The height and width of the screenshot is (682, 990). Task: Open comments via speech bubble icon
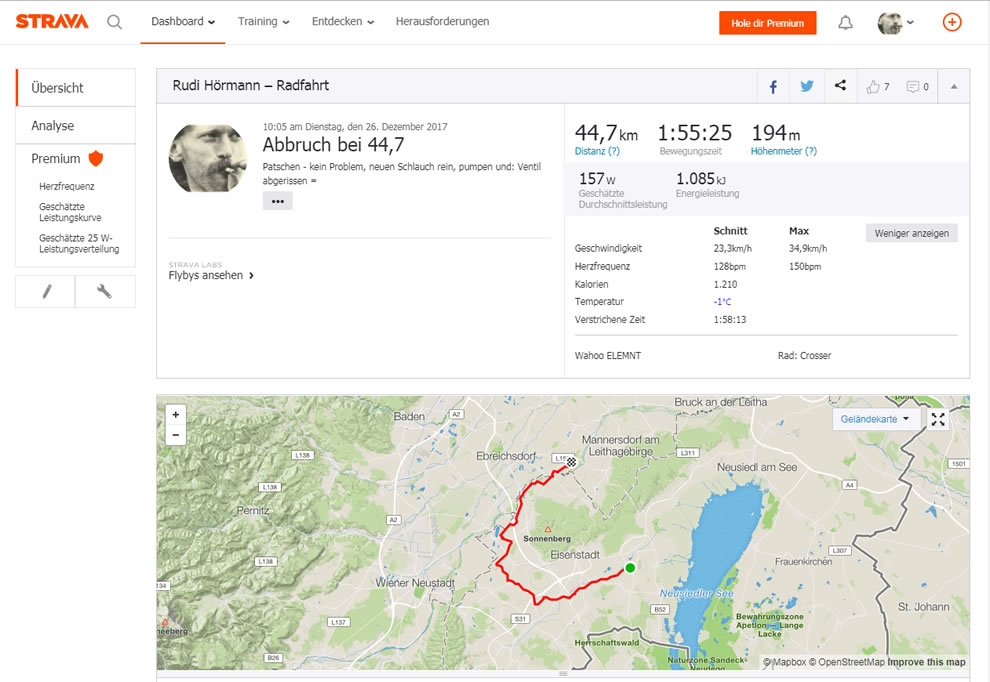[x=913, y=87]
